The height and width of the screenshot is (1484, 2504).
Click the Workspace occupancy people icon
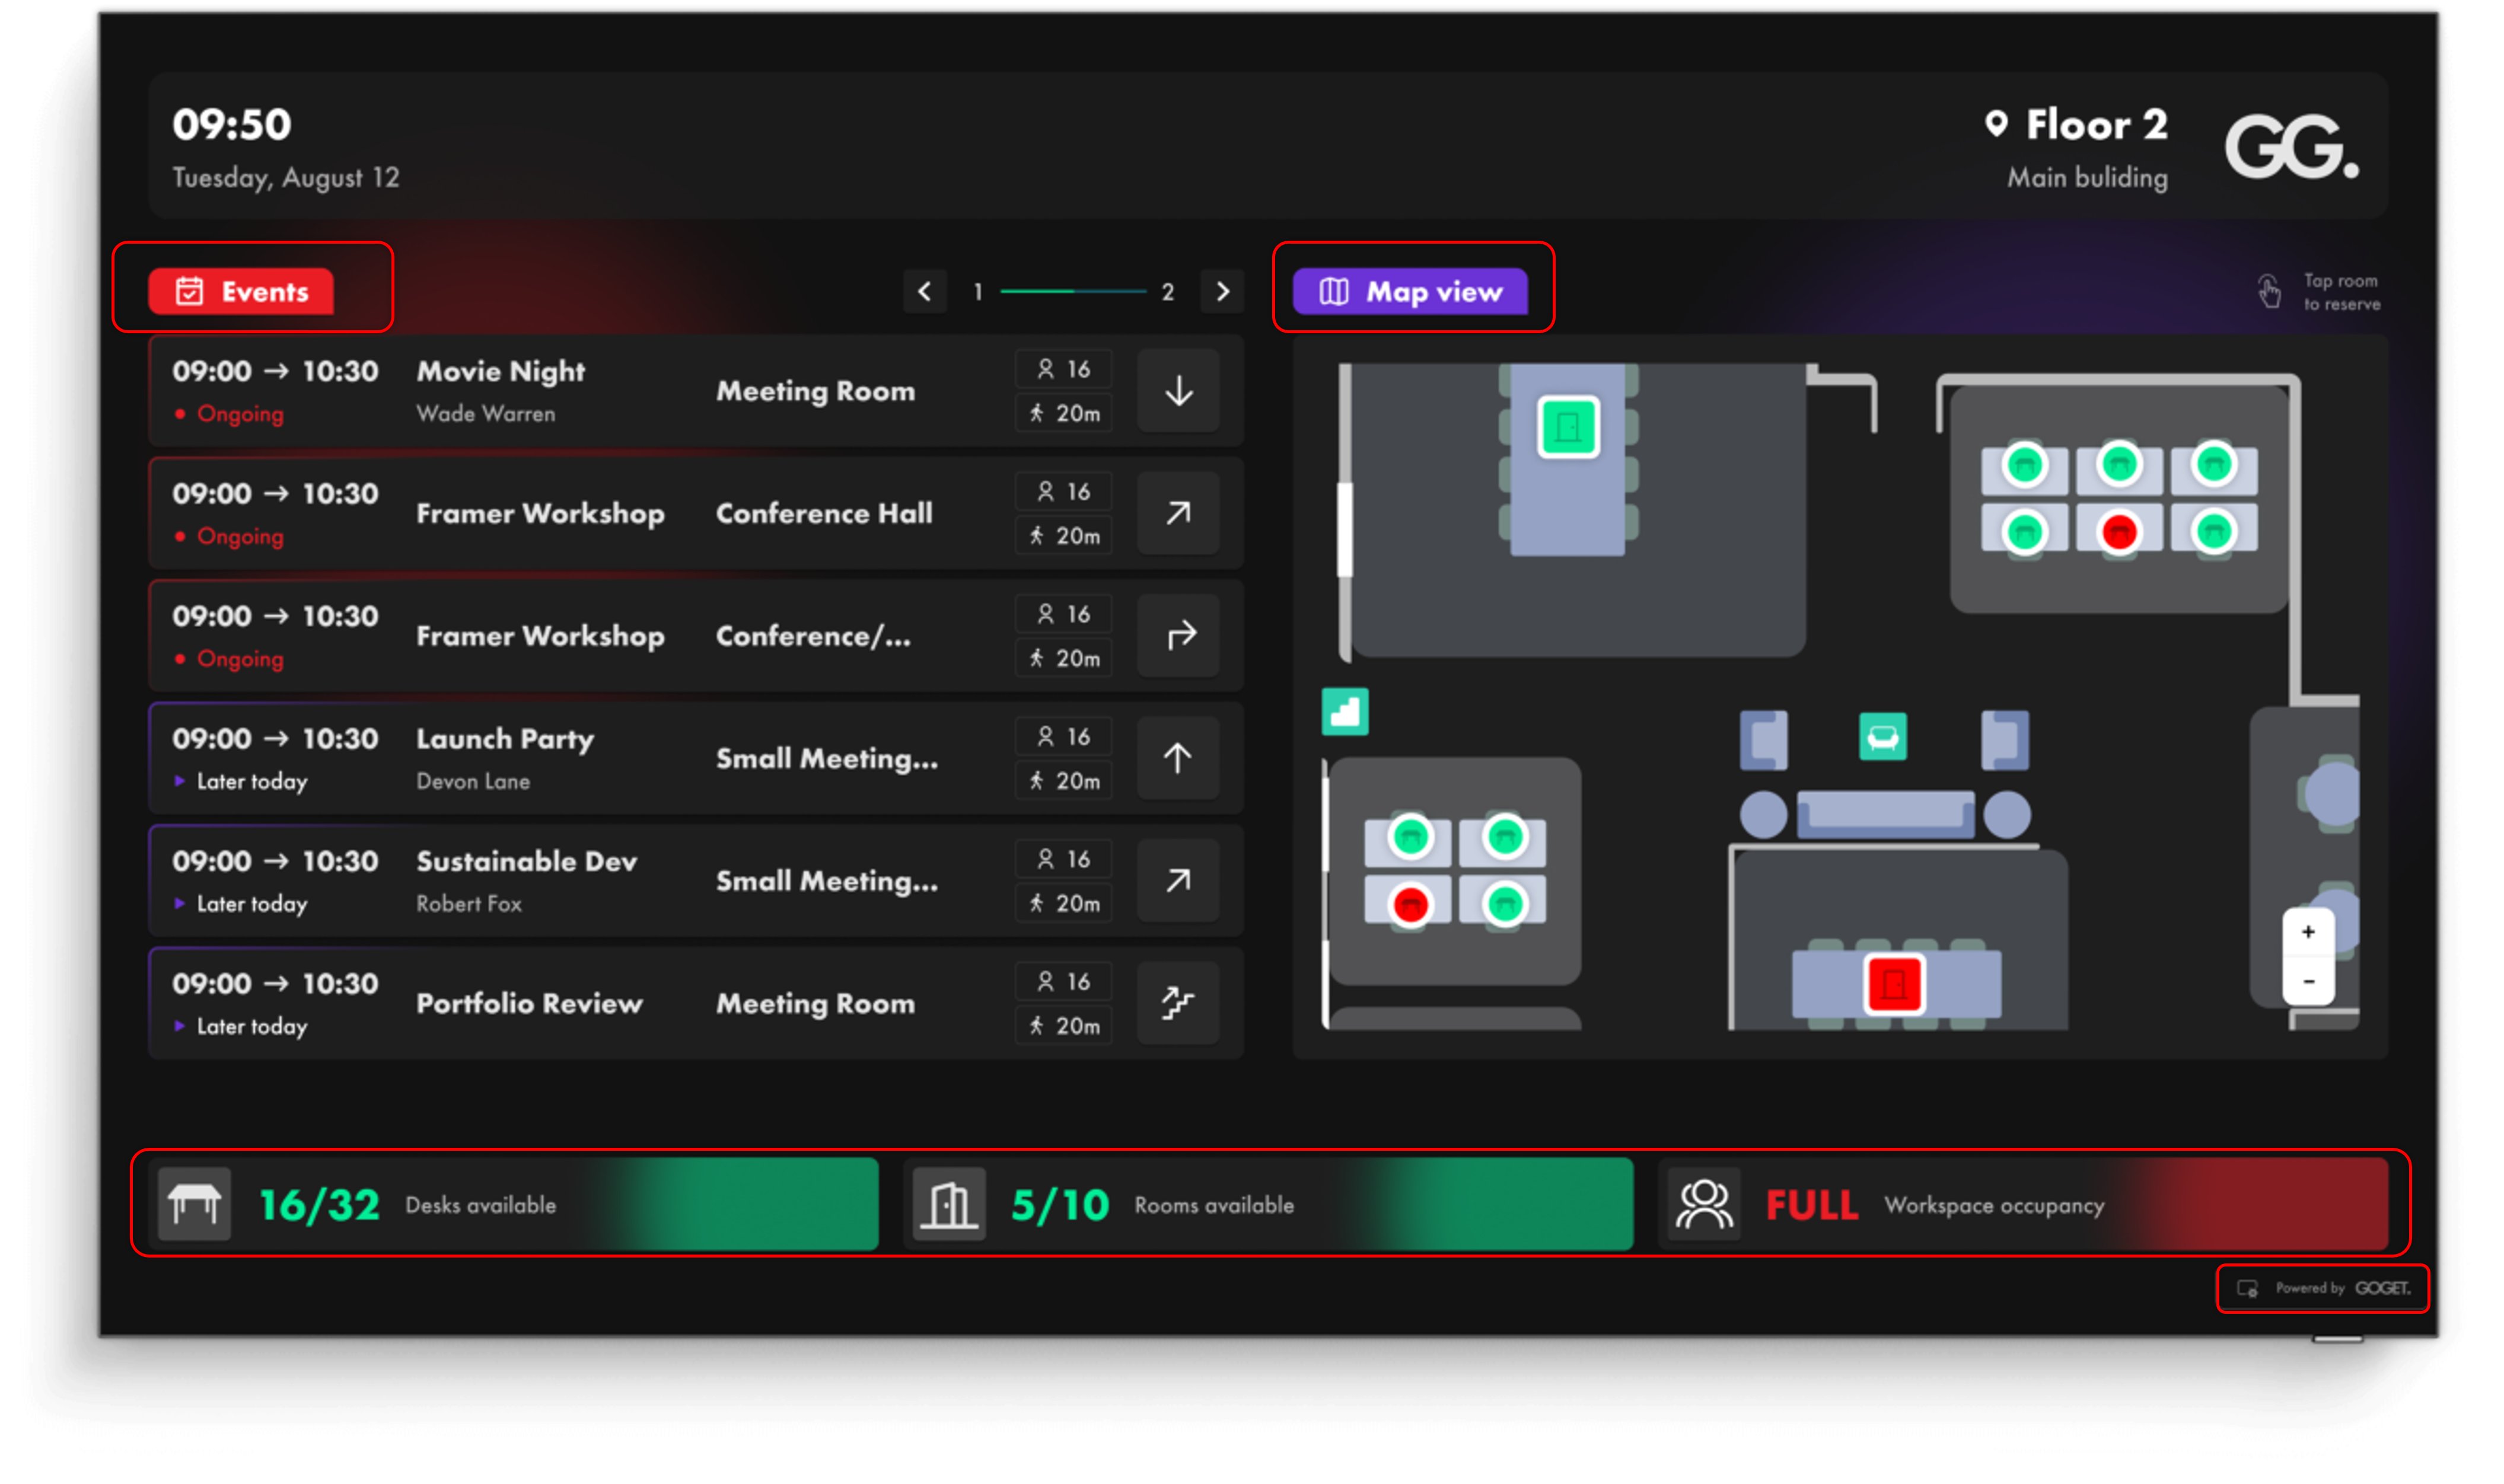[x=1704, y=1205]
